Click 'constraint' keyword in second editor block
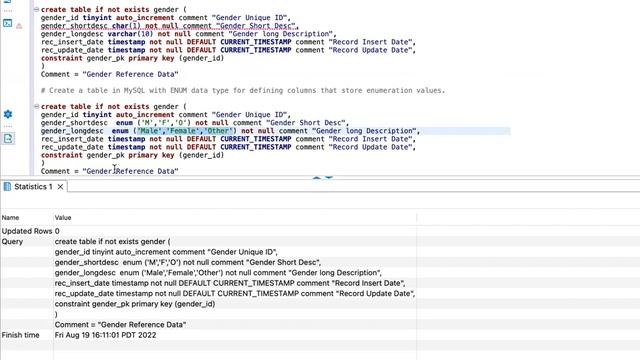Image resolution: width=640 pixels, height=360 pixels. 62,155
